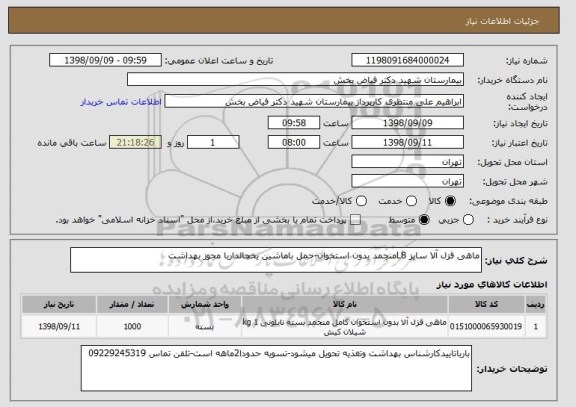Click the unit cell بسته

[205, 327]
